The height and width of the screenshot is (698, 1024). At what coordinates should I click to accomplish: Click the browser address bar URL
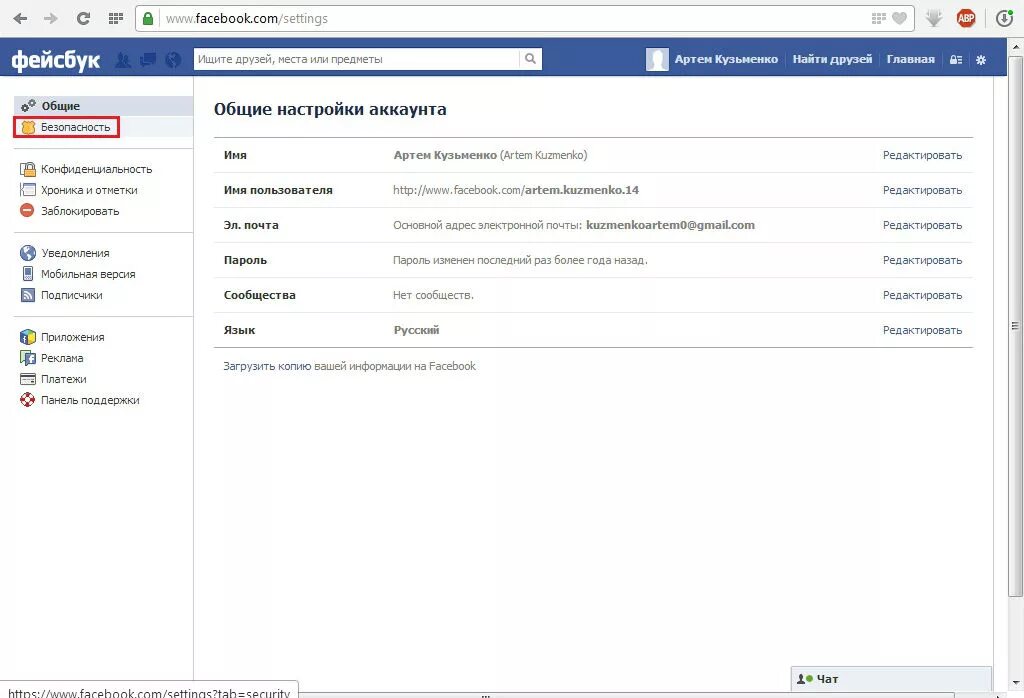pos(247,18)
